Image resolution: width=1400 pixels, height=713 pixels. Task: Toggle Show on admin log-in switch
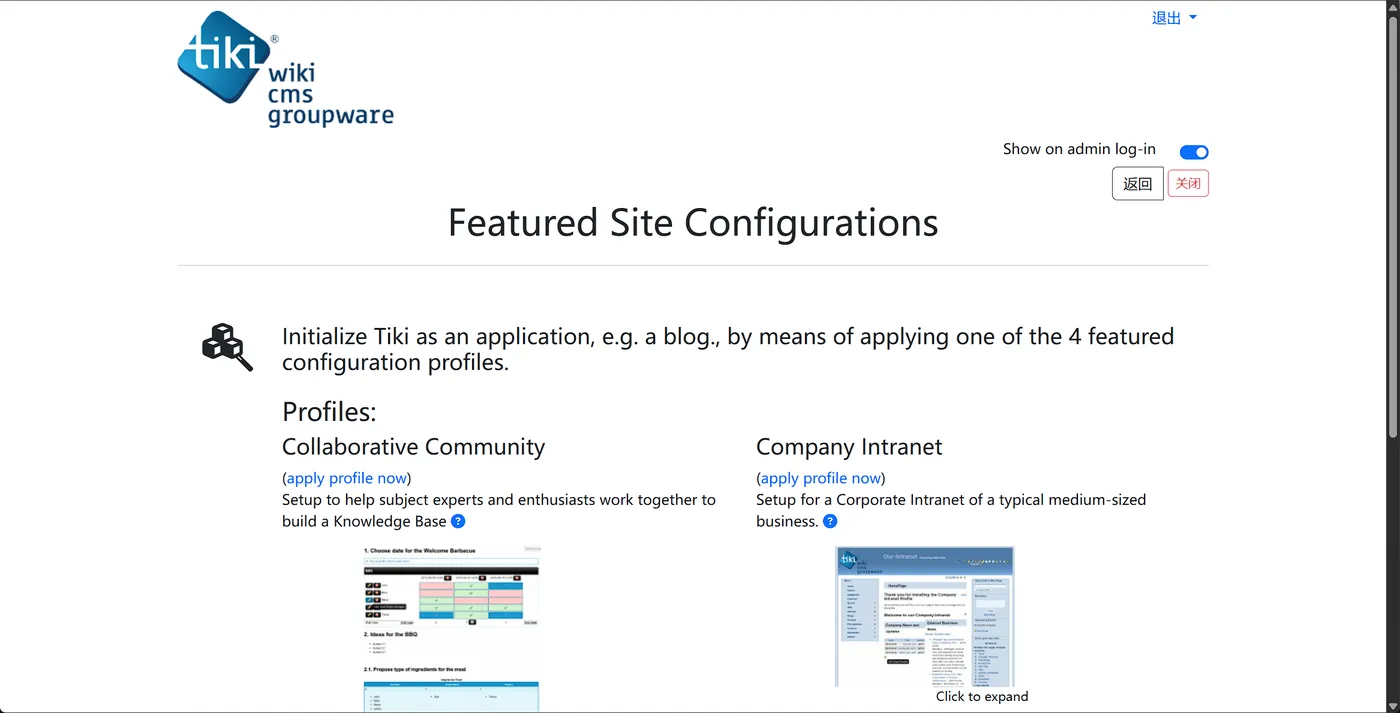tap(1194, 152)
